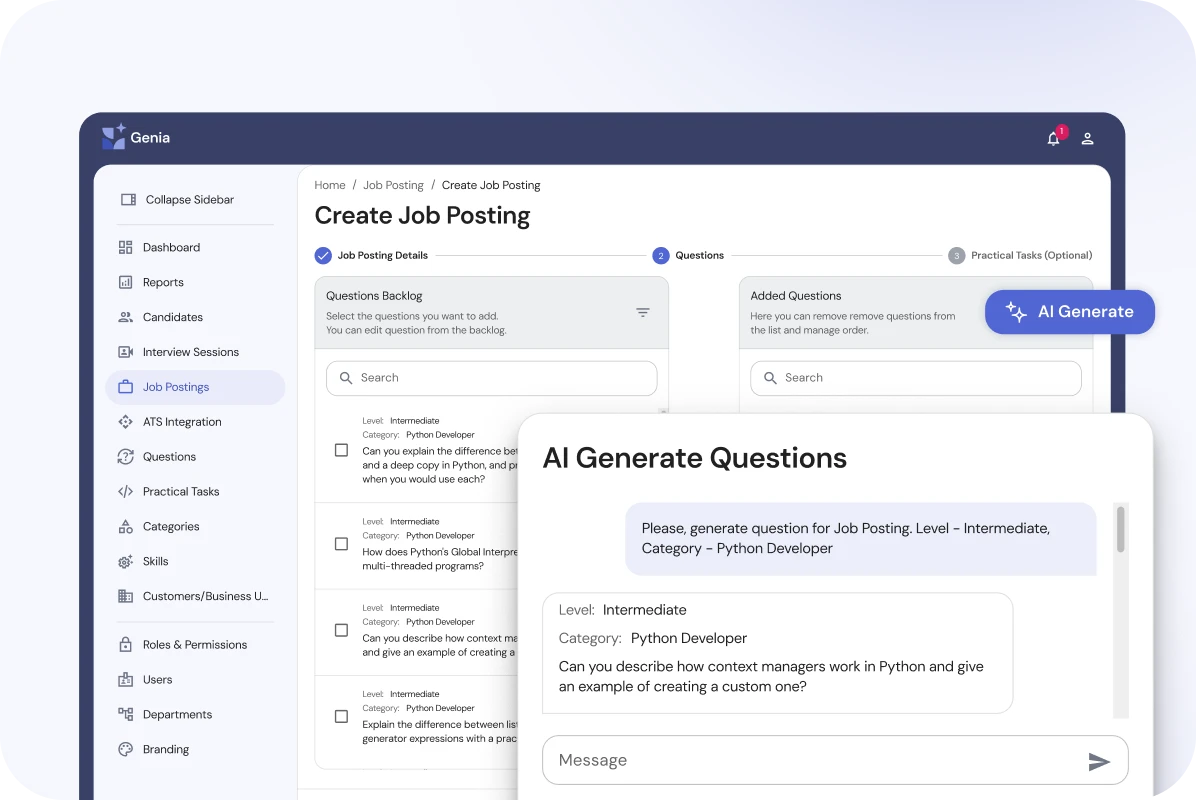Check the deep copy question checkbox

click(341, 451)
